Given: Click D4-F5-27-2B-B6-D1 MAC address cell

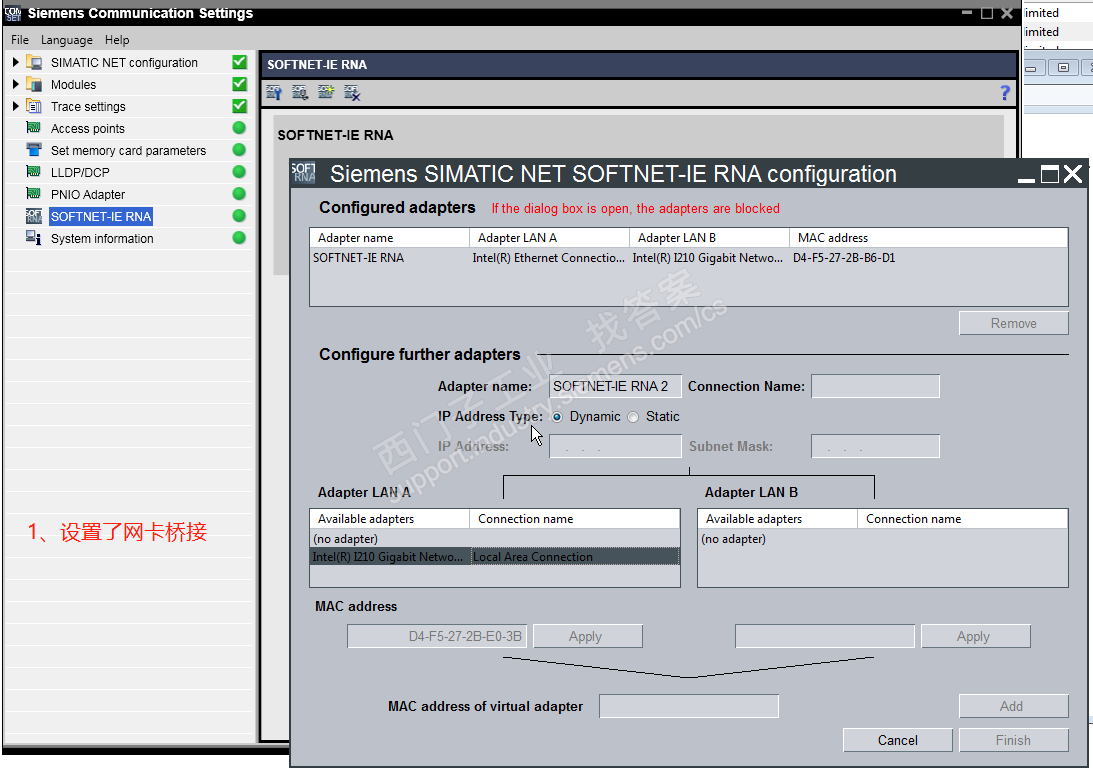Looking at the screenshot, I should point(844,258).
